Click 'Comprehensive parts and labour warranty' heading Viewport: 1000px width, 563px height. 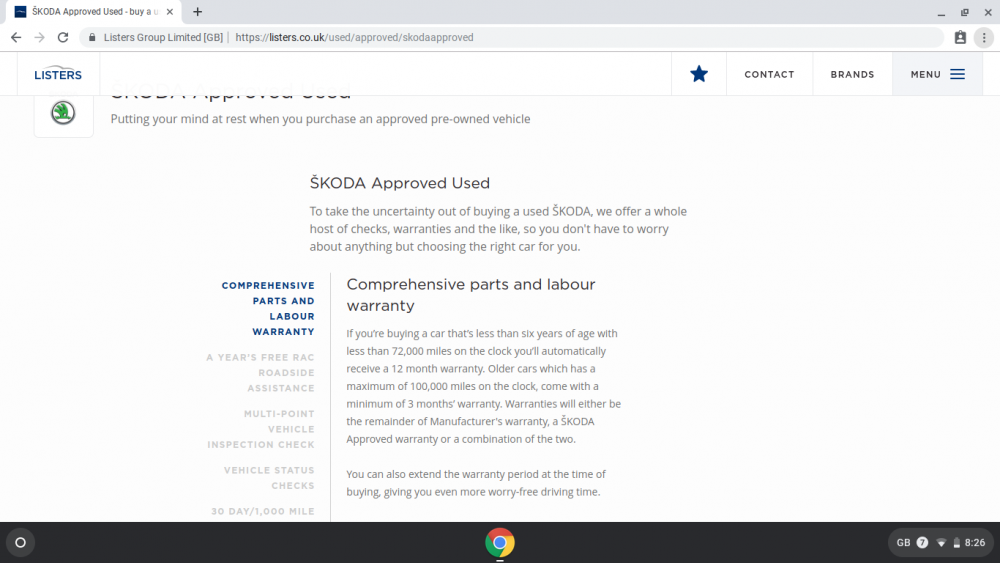coord(471,295)
